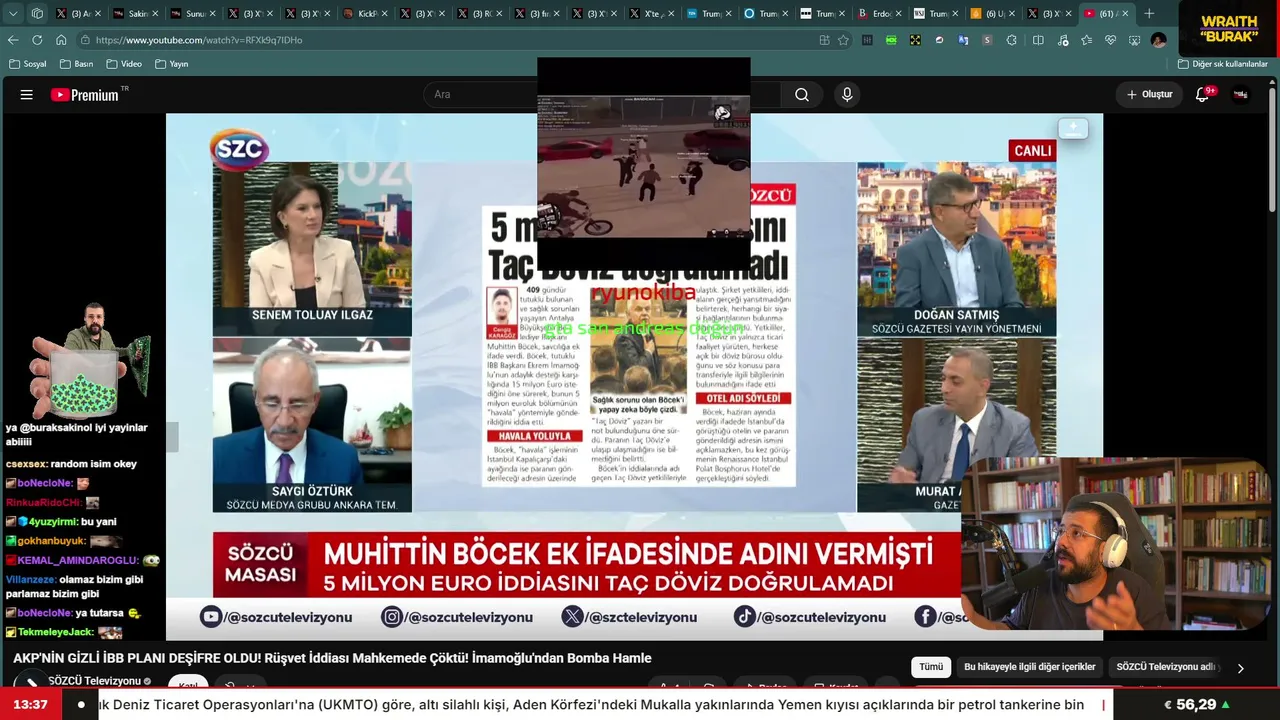1280x720 pixels.
Task: Switch to the Erdoğ browser tab
Action: pyautogui.click(x=880, y=14)
